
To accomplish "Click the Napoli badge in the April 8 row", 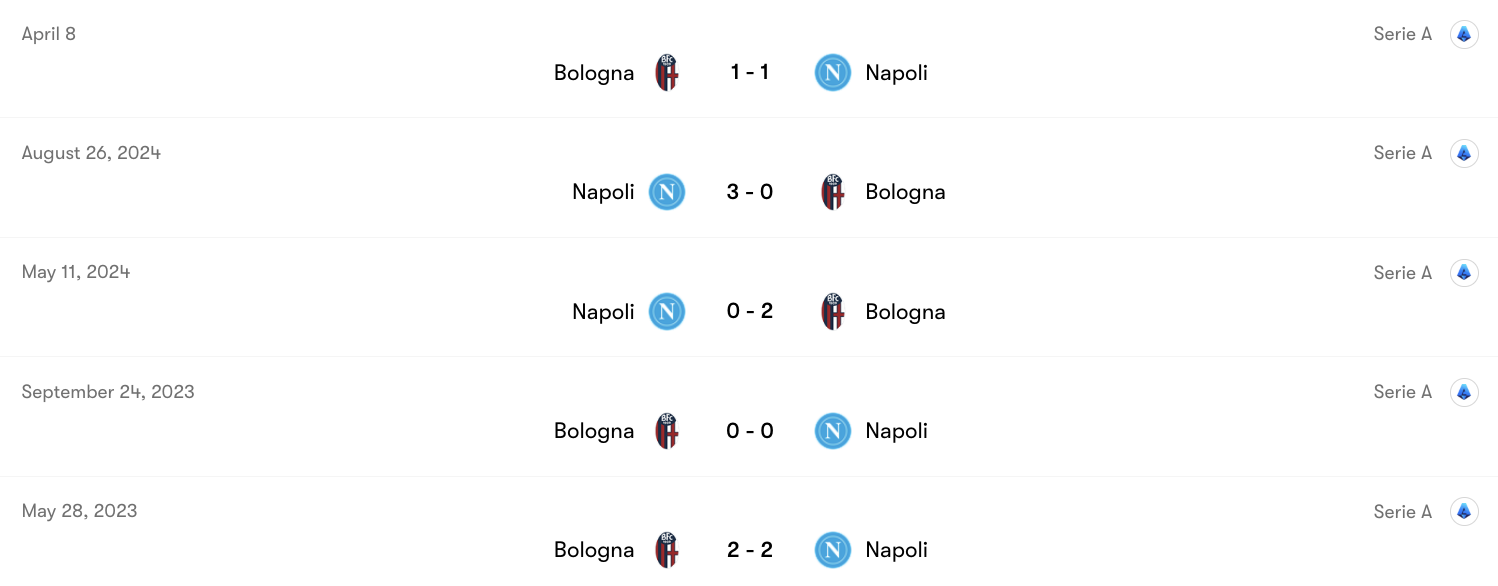I will click(832, 72).
